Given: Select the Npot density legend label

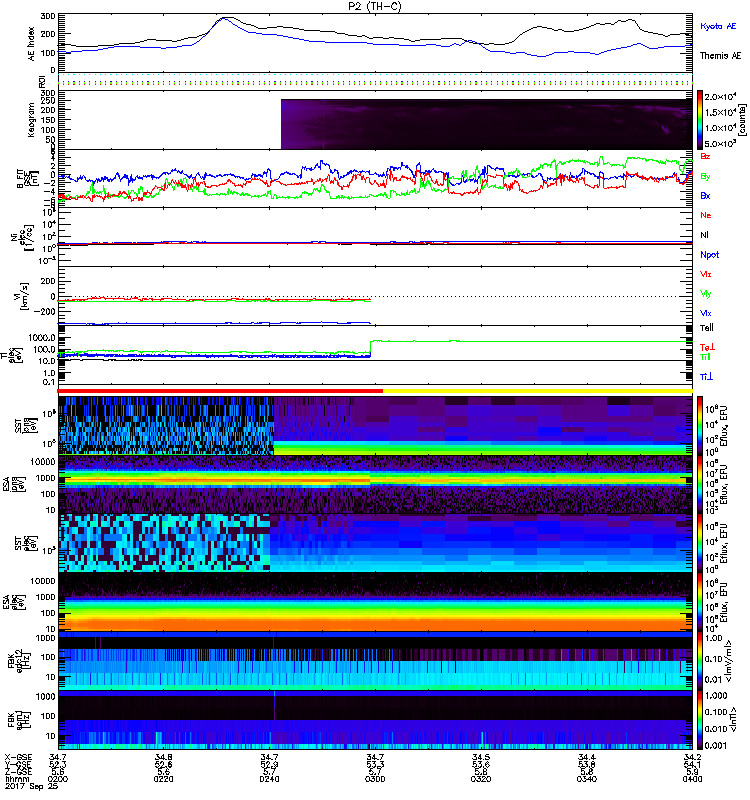Looking at the screenshot, I should (709, 255).
